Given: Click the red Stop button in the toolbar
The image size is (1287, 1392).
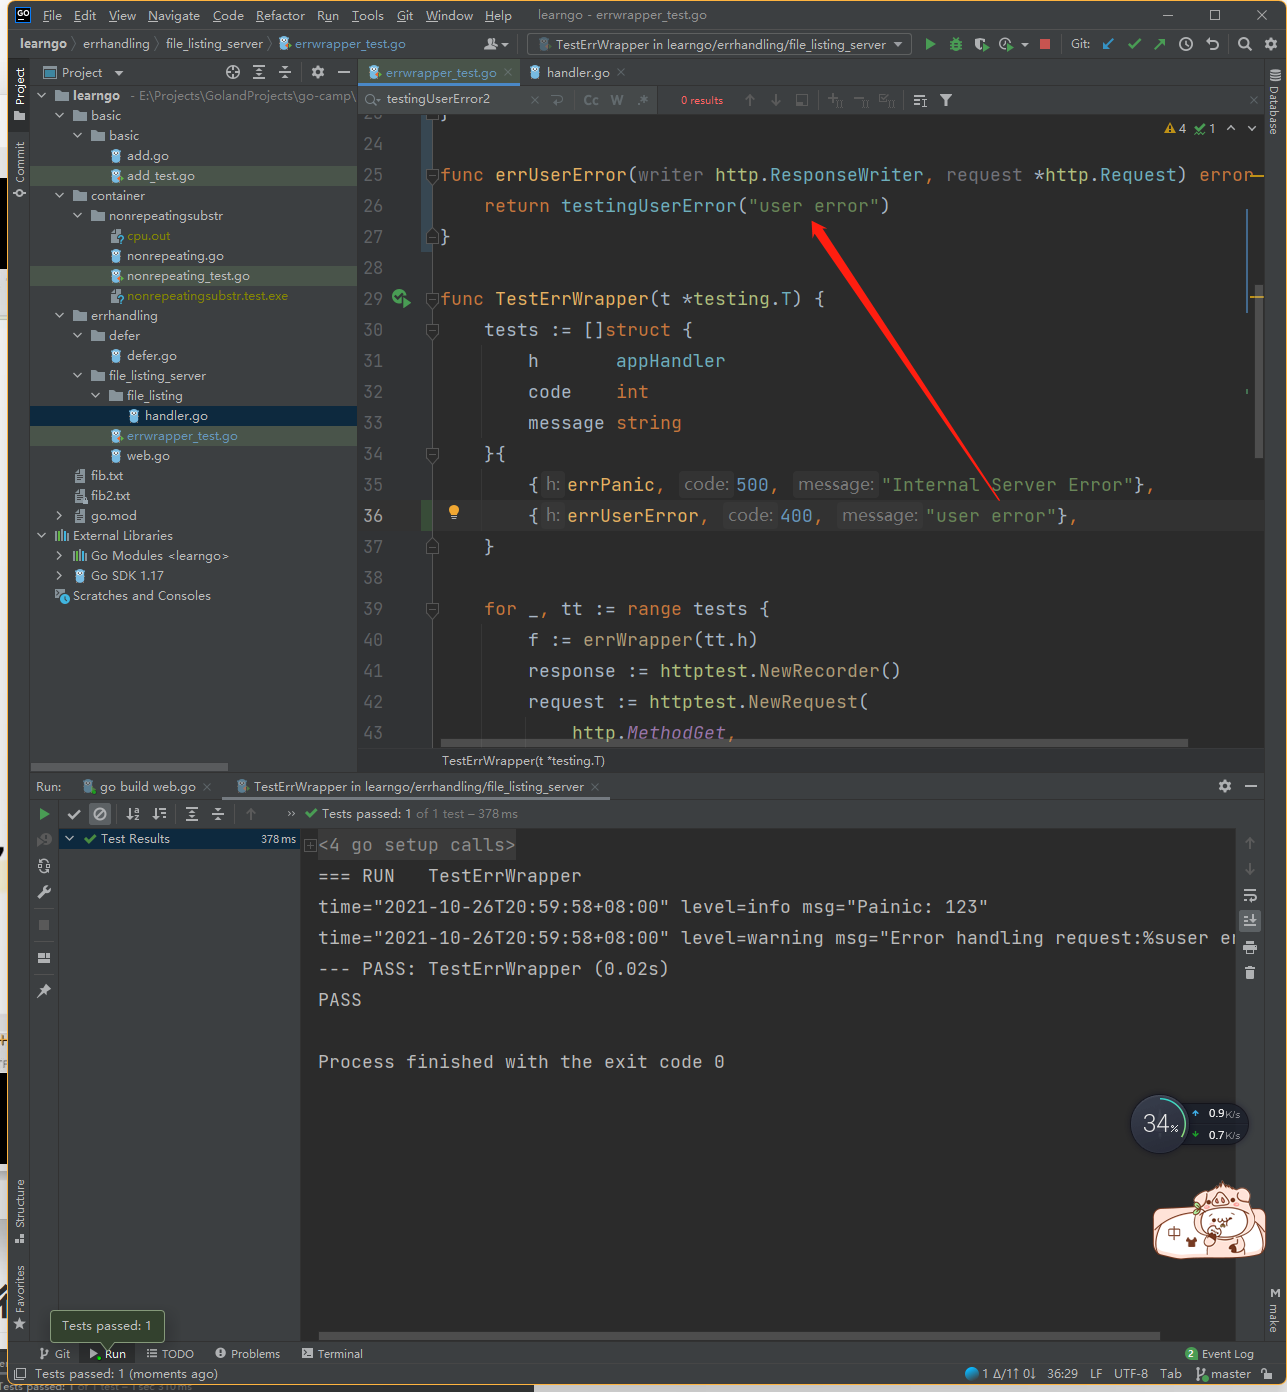Looking at the screenshot, I should 1045,44.
